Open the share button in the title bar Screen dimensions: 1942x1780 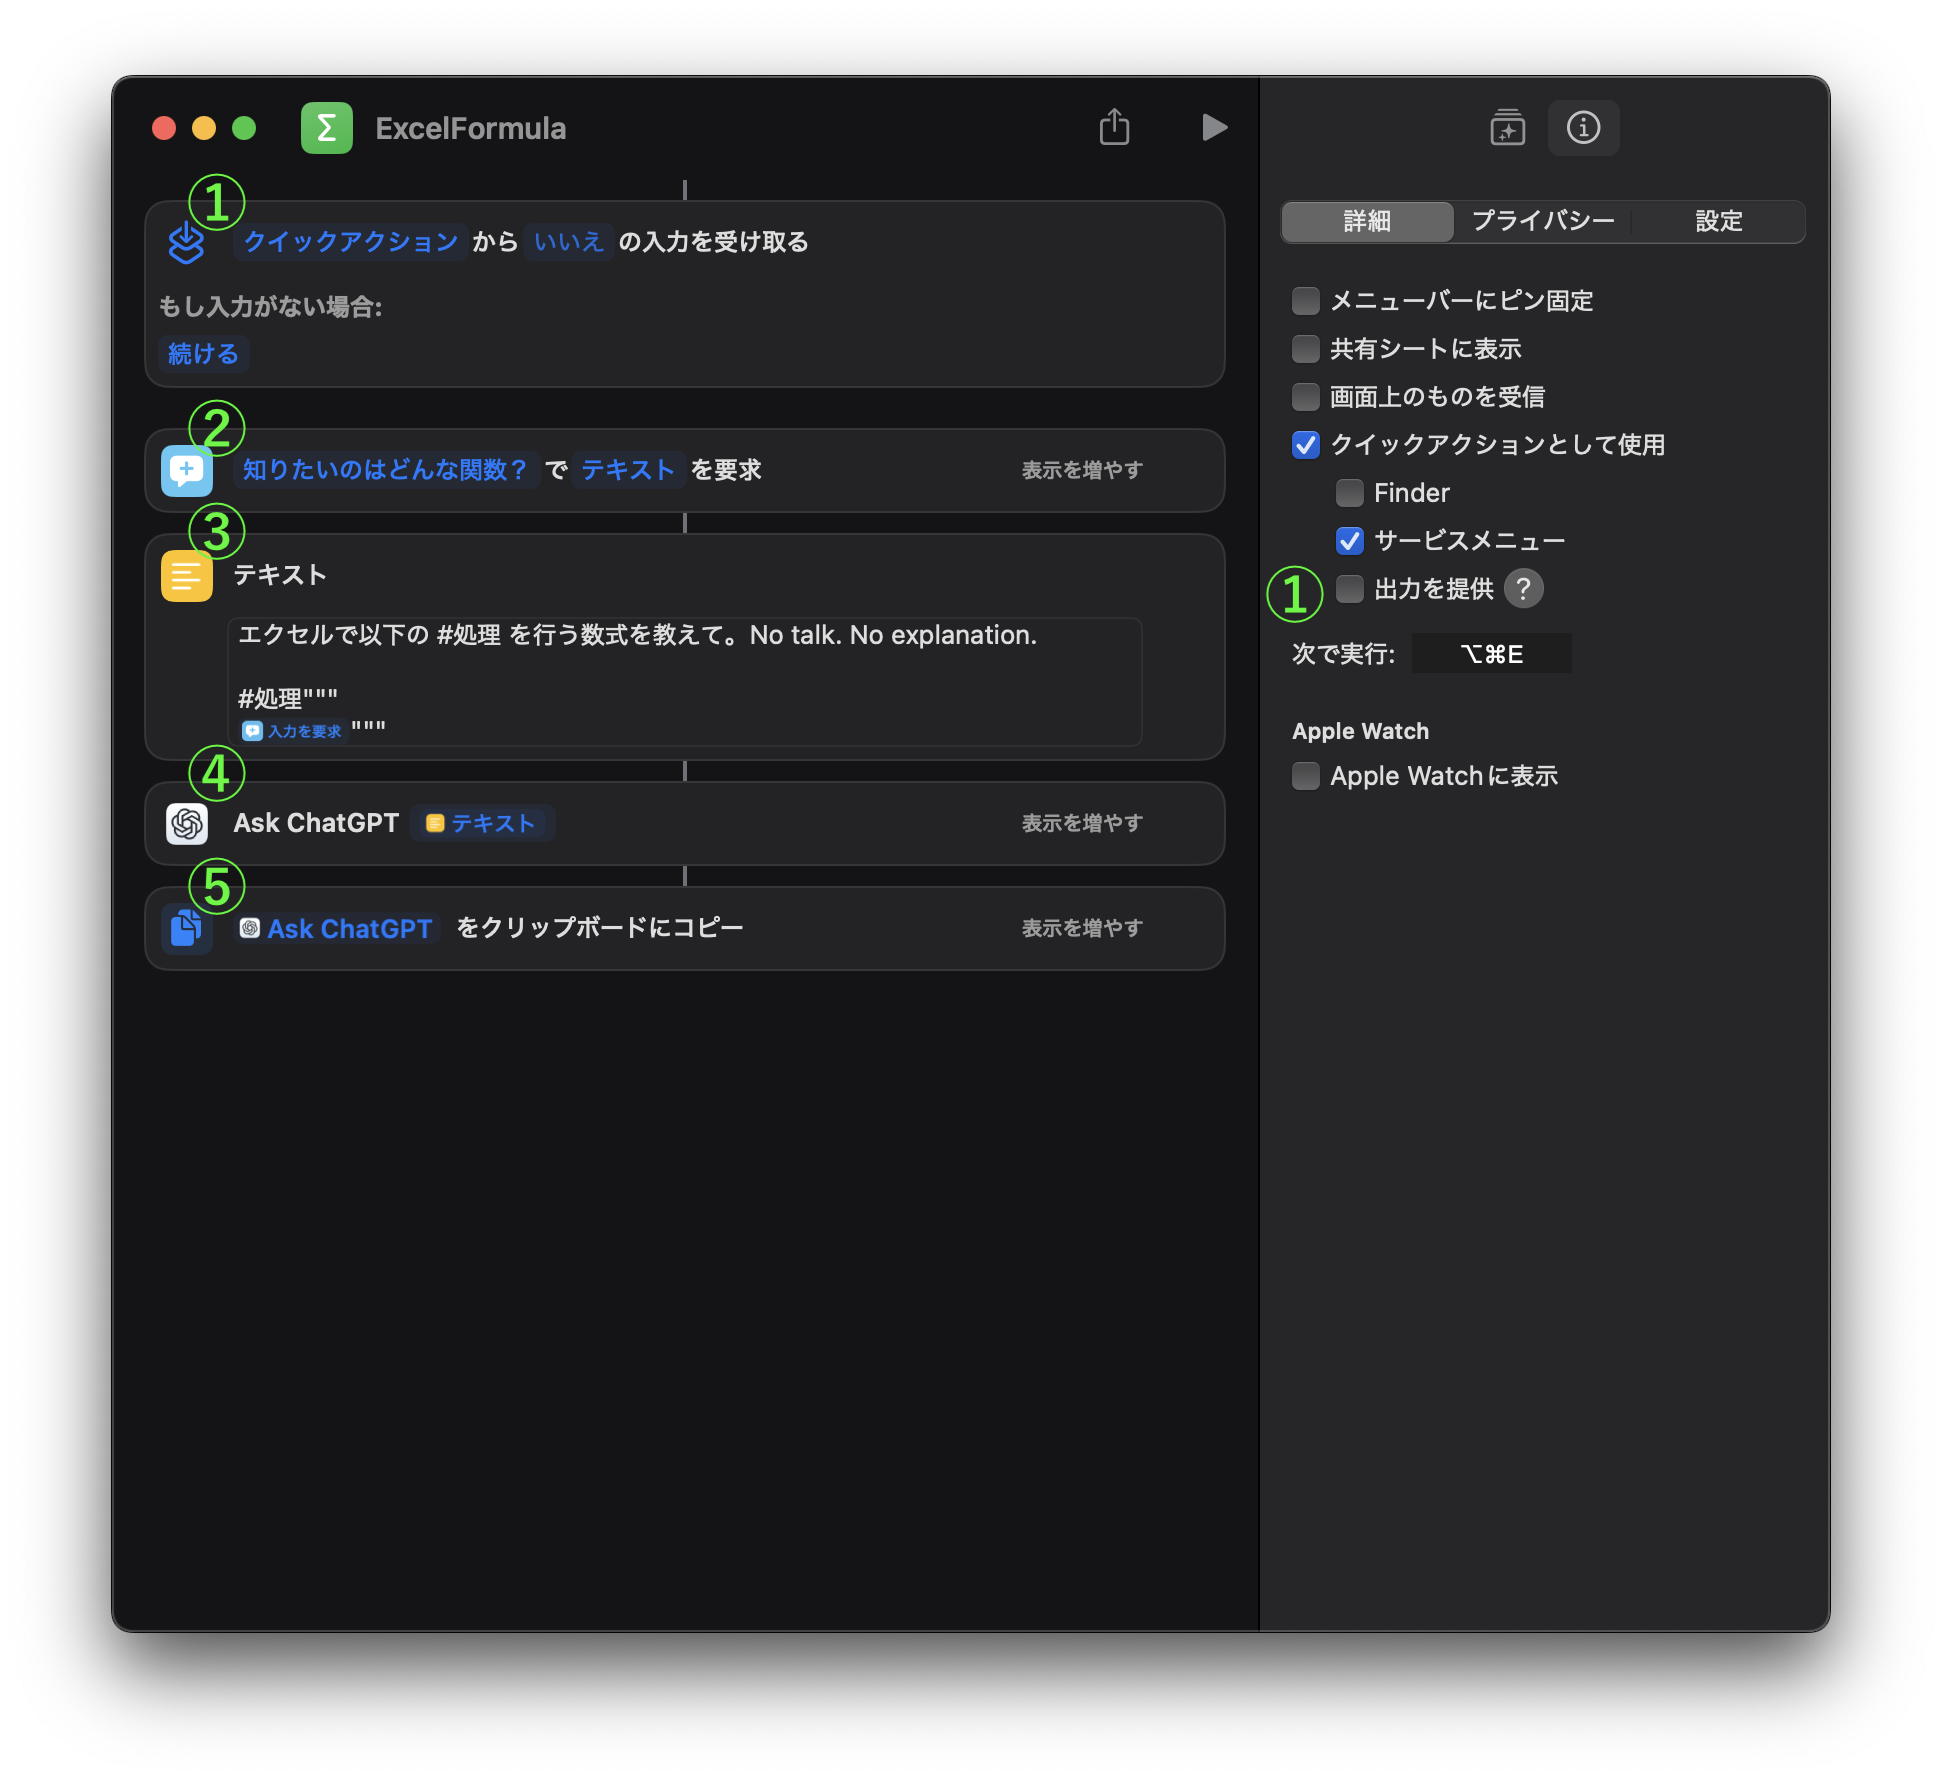point(1114,127)
